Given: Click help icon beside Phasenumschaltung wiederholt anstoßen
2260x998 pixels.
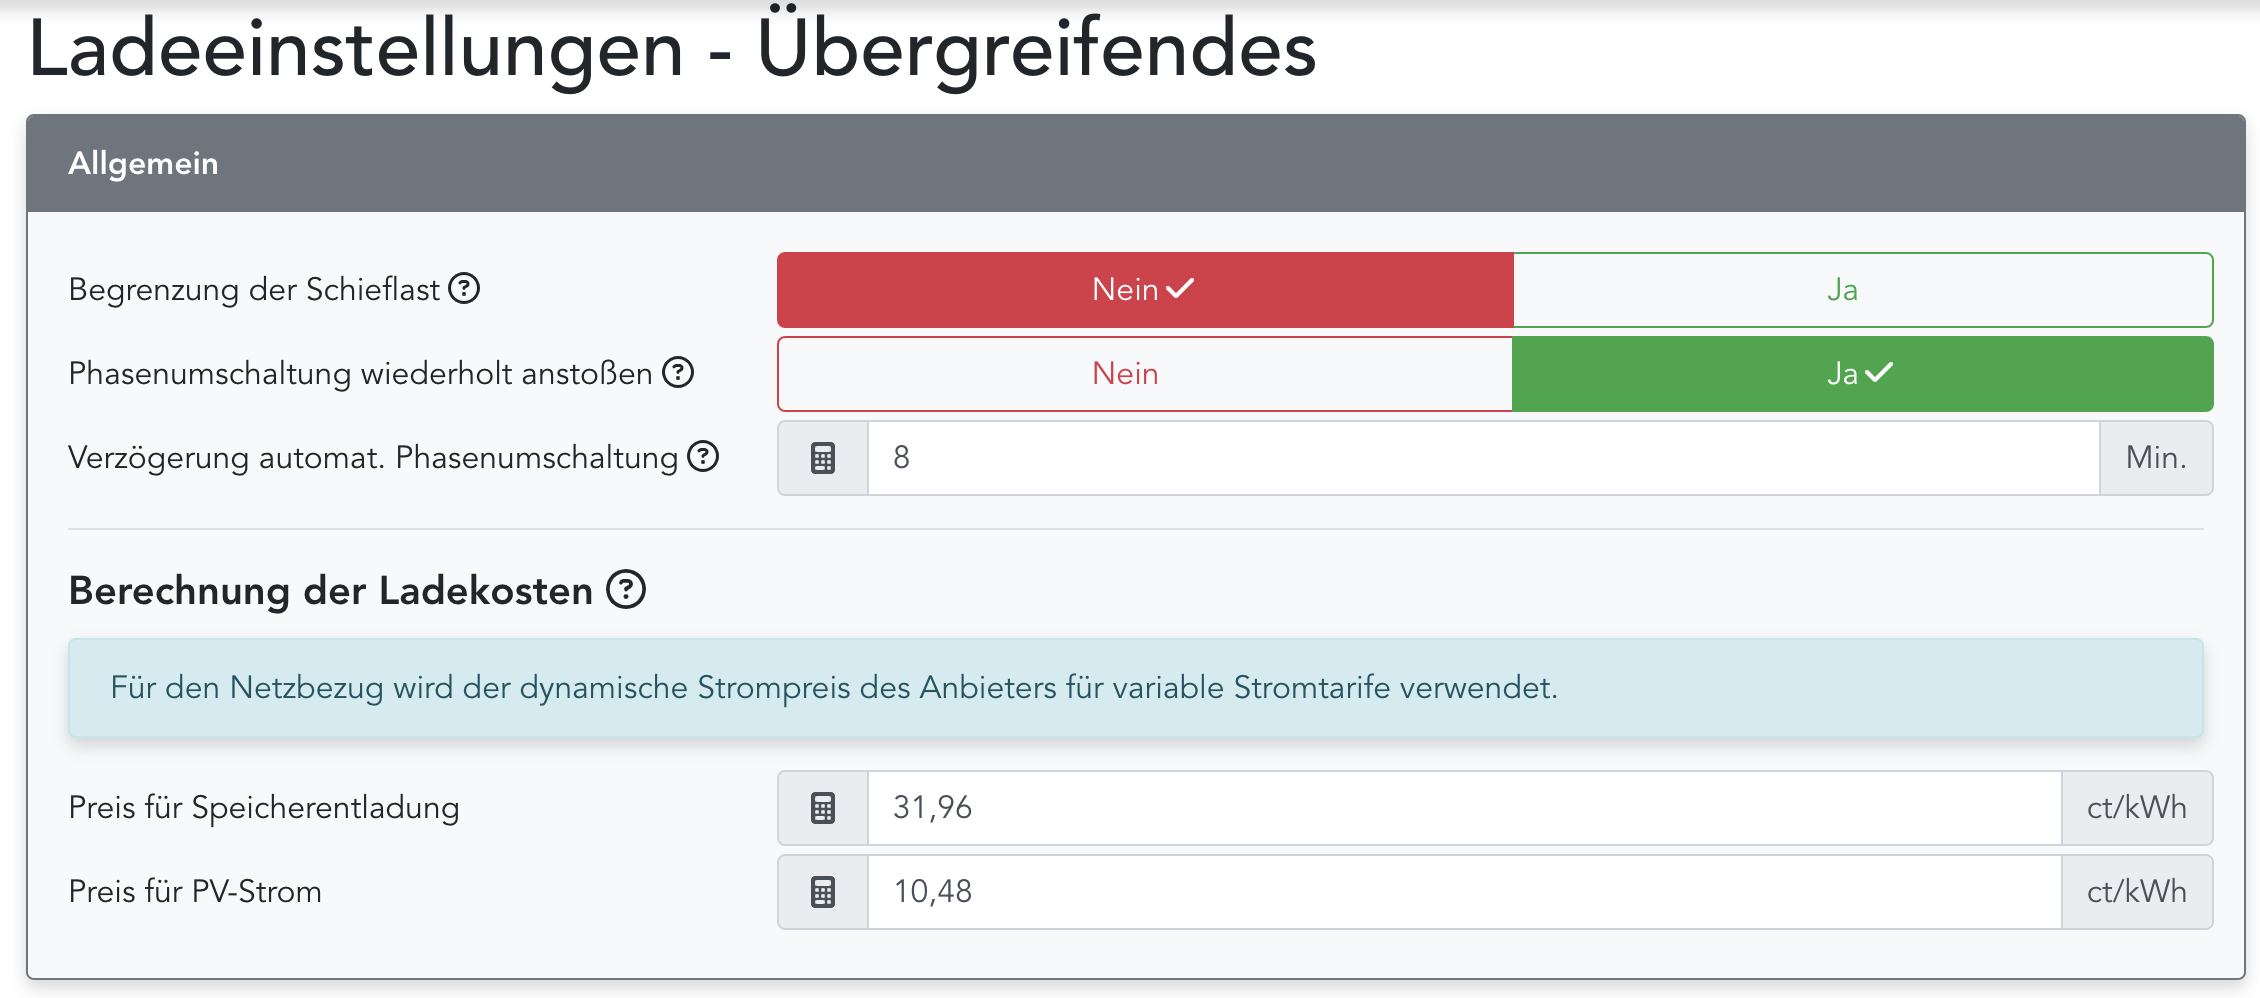Looking at the screenshot, I should [678, 373].
